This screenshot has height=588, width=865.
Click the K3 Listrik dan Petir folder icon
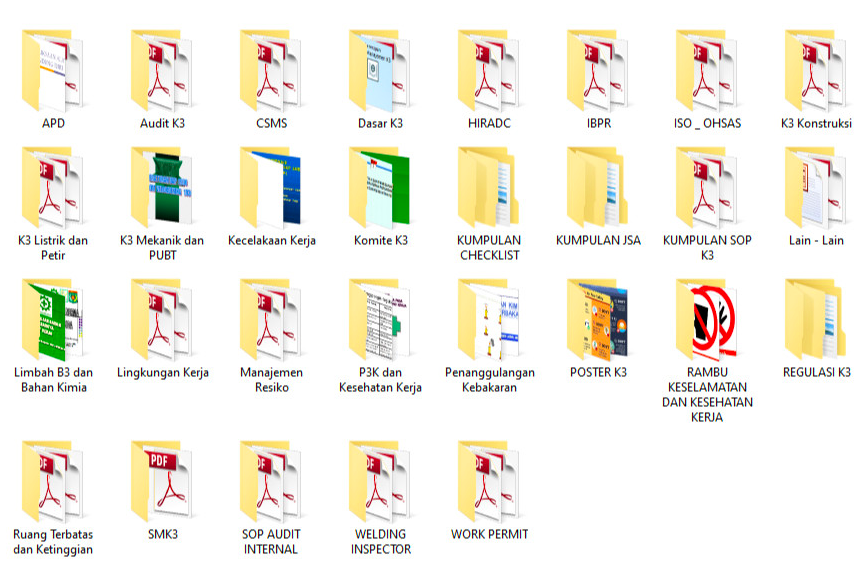tap(53, 188)
